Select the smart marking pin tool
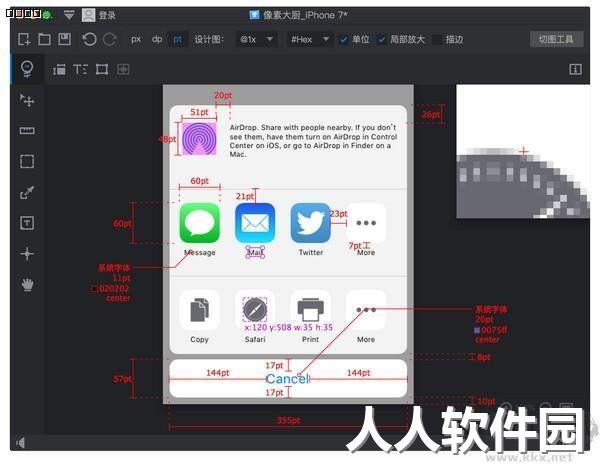The image size is (600, 464). click(x=27, y=69)
